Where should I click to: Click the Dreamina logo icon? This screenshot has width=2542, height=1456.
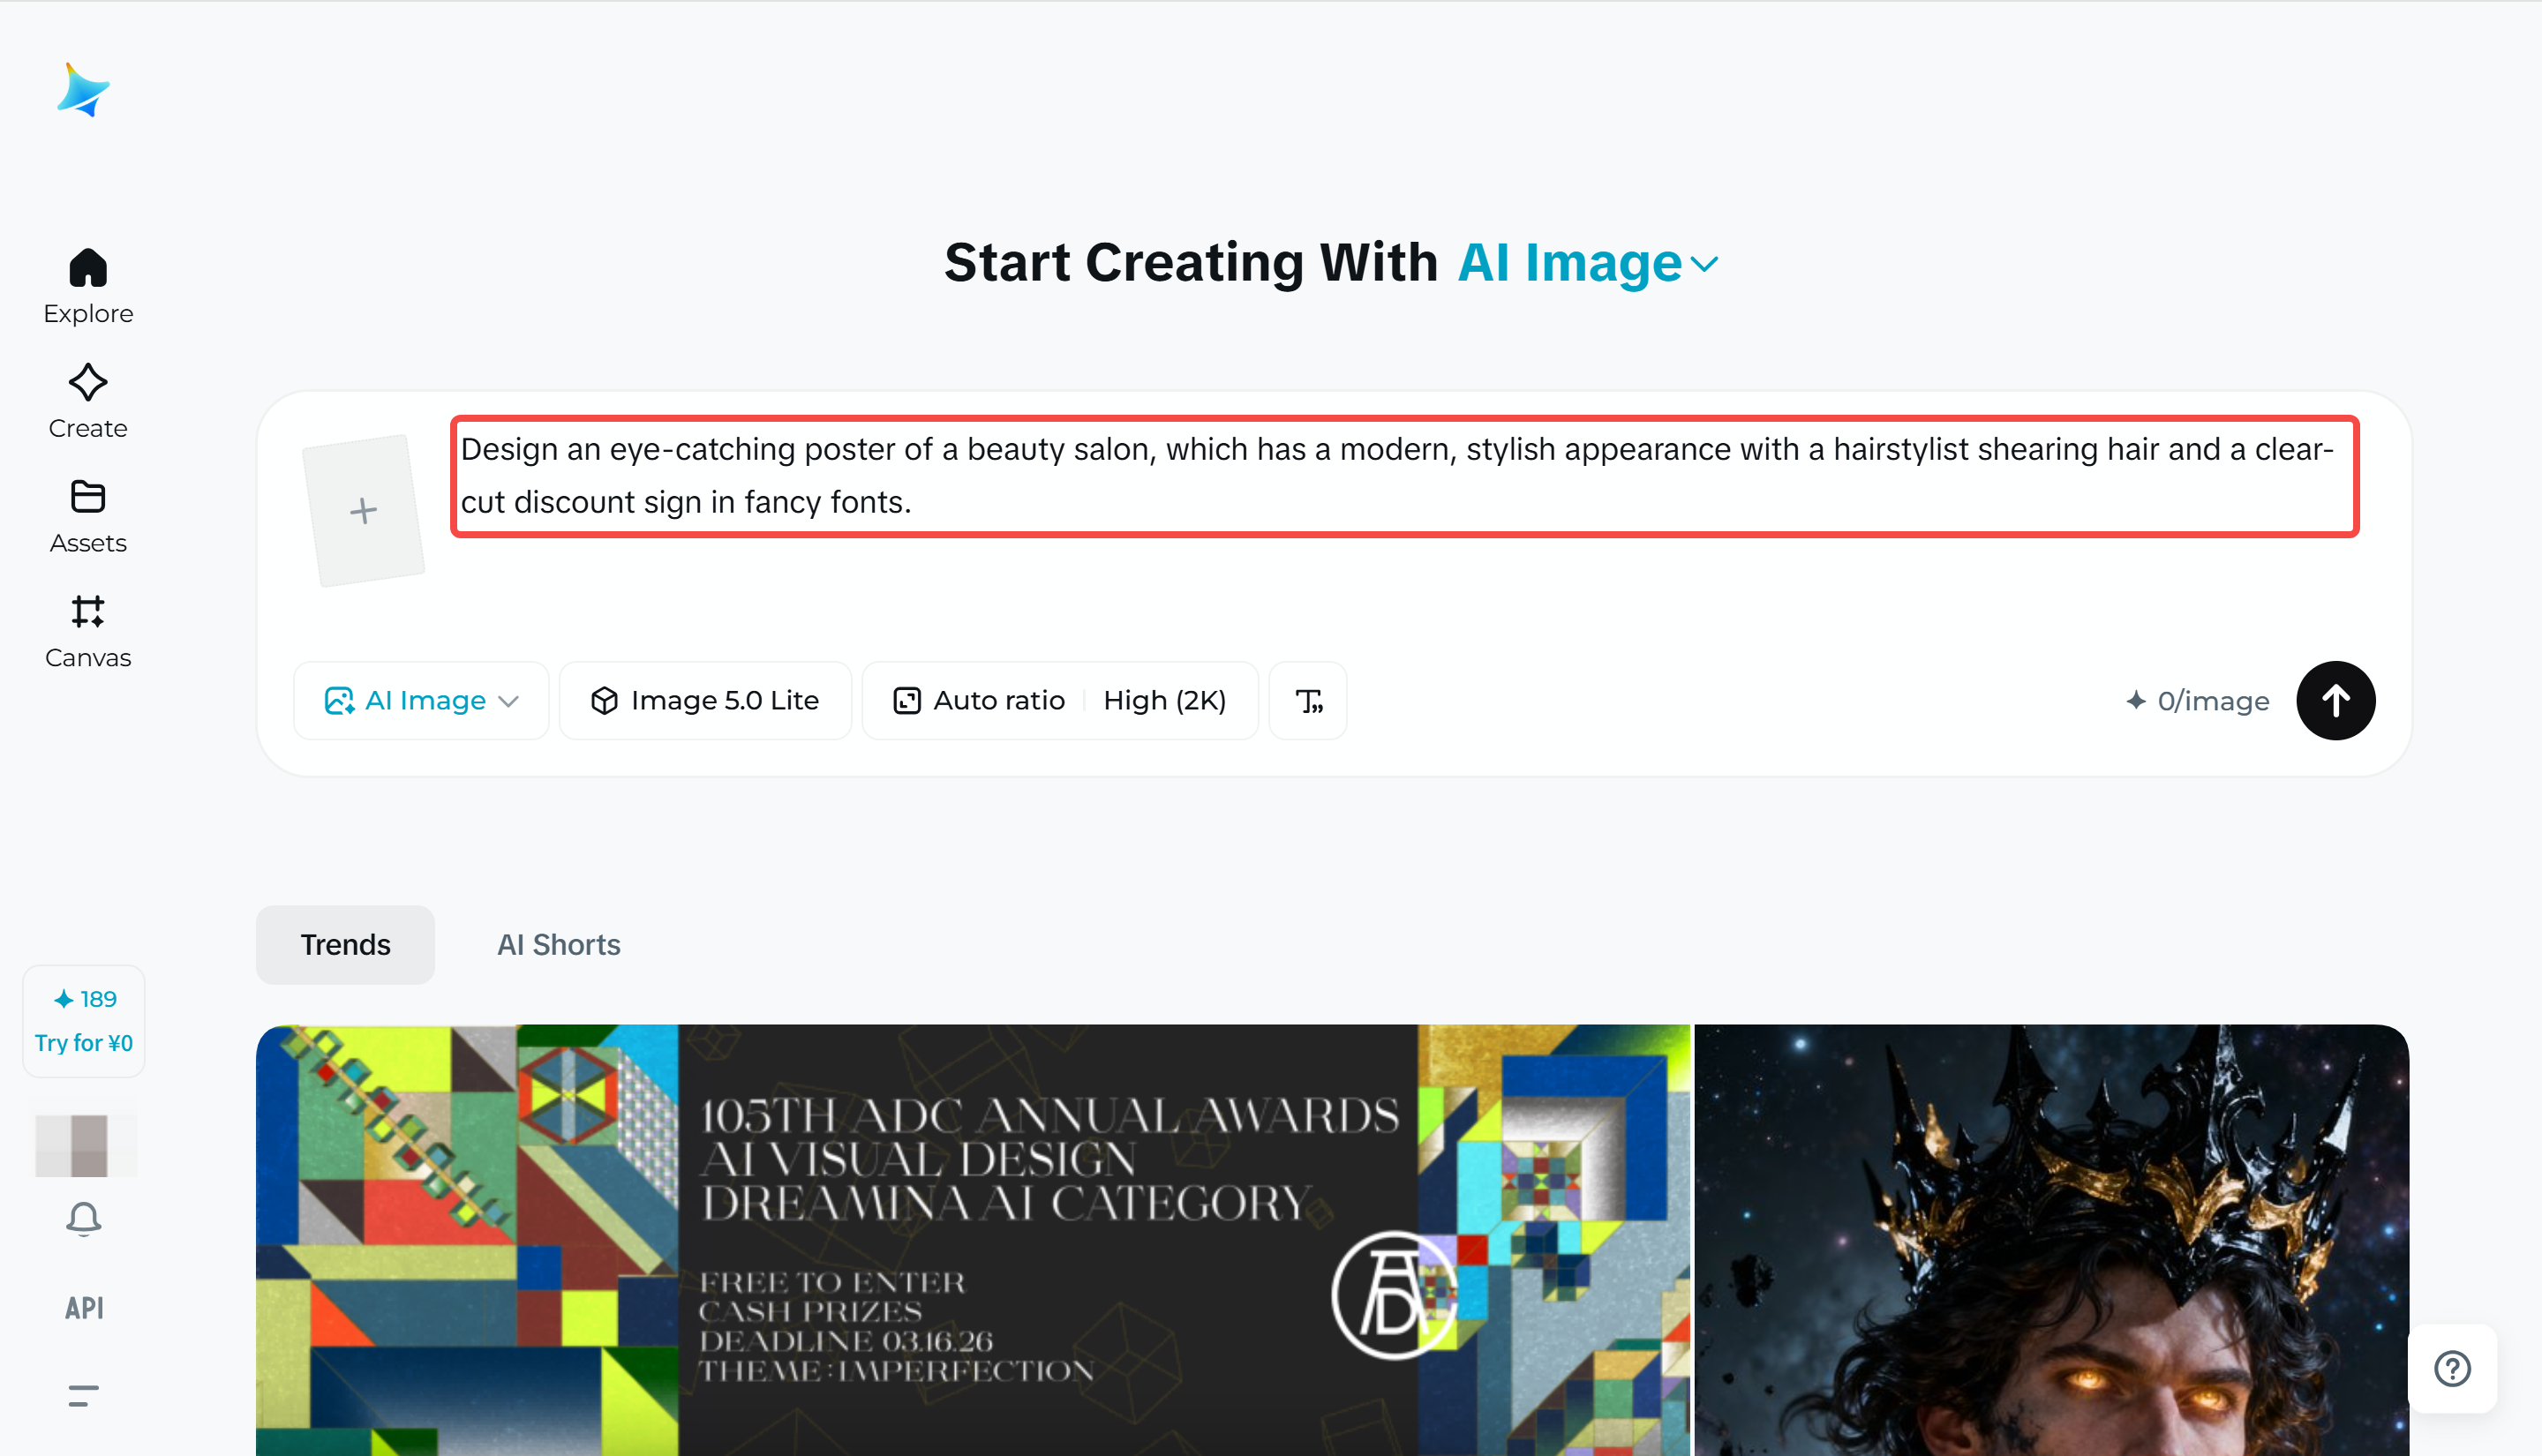point(83,90)
